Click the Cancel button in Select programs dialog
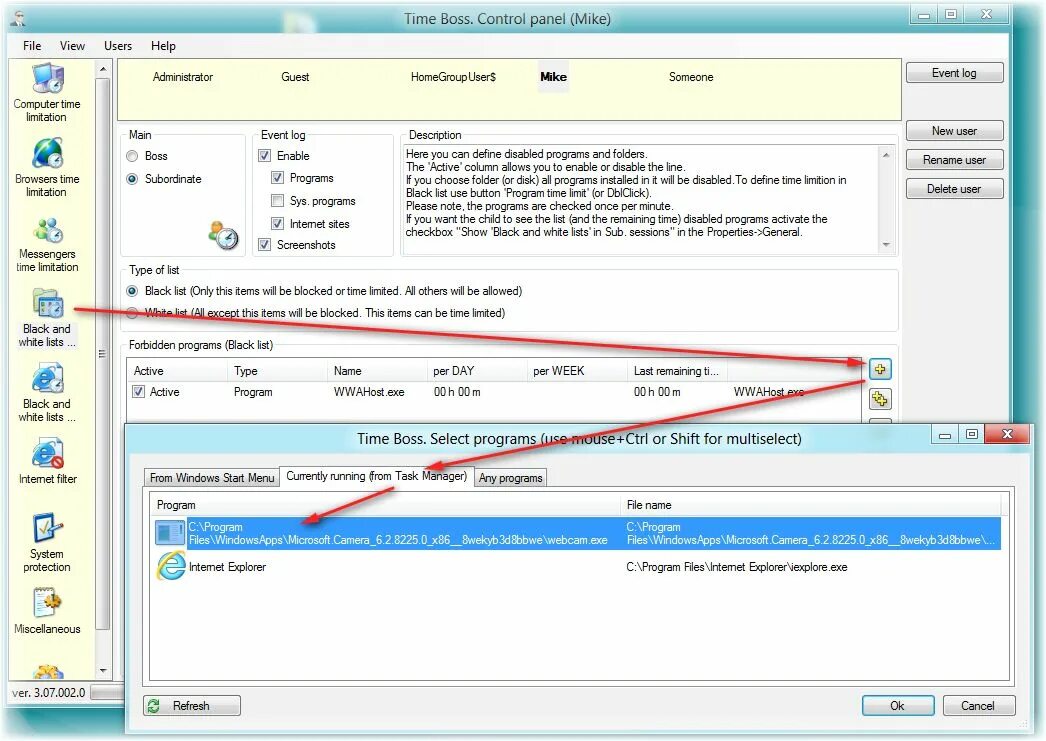 [979, 706]
